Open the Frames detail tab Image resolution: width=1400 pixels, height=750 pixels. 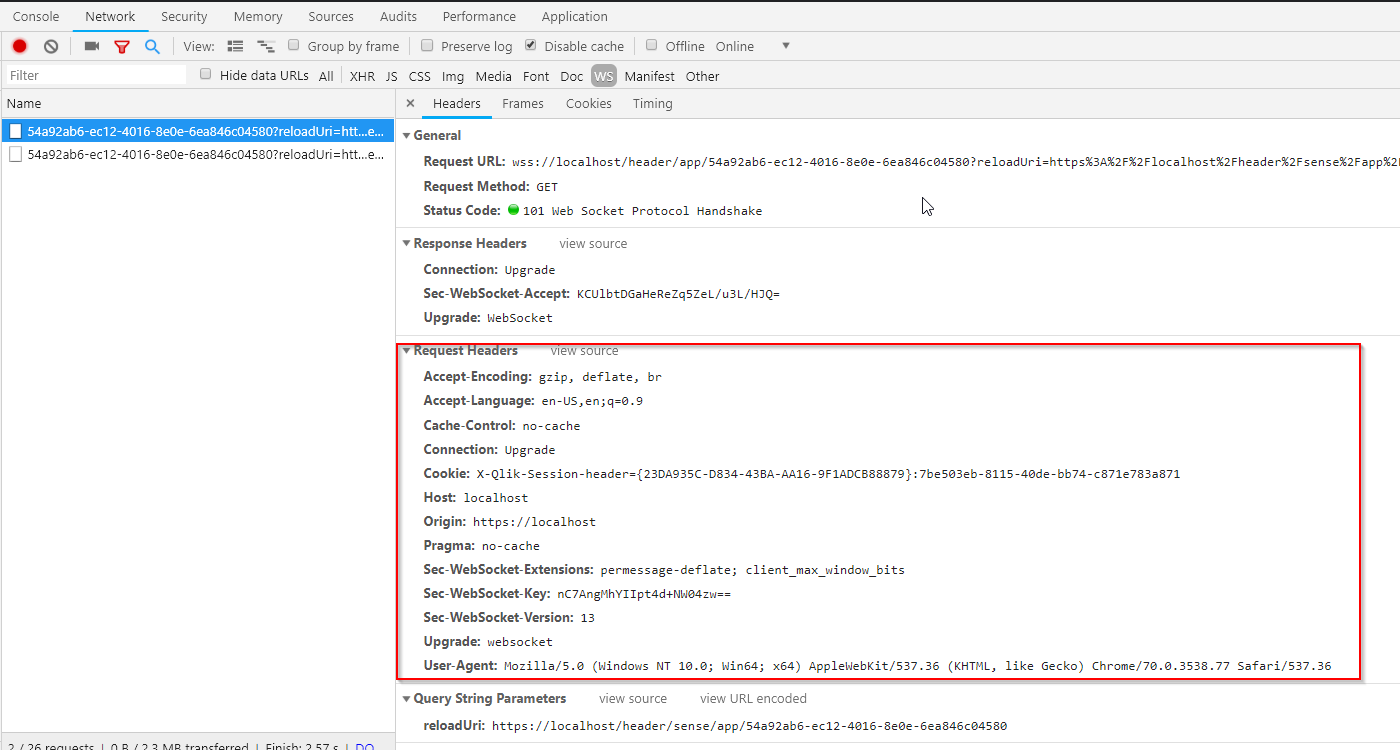pos(523,103)
